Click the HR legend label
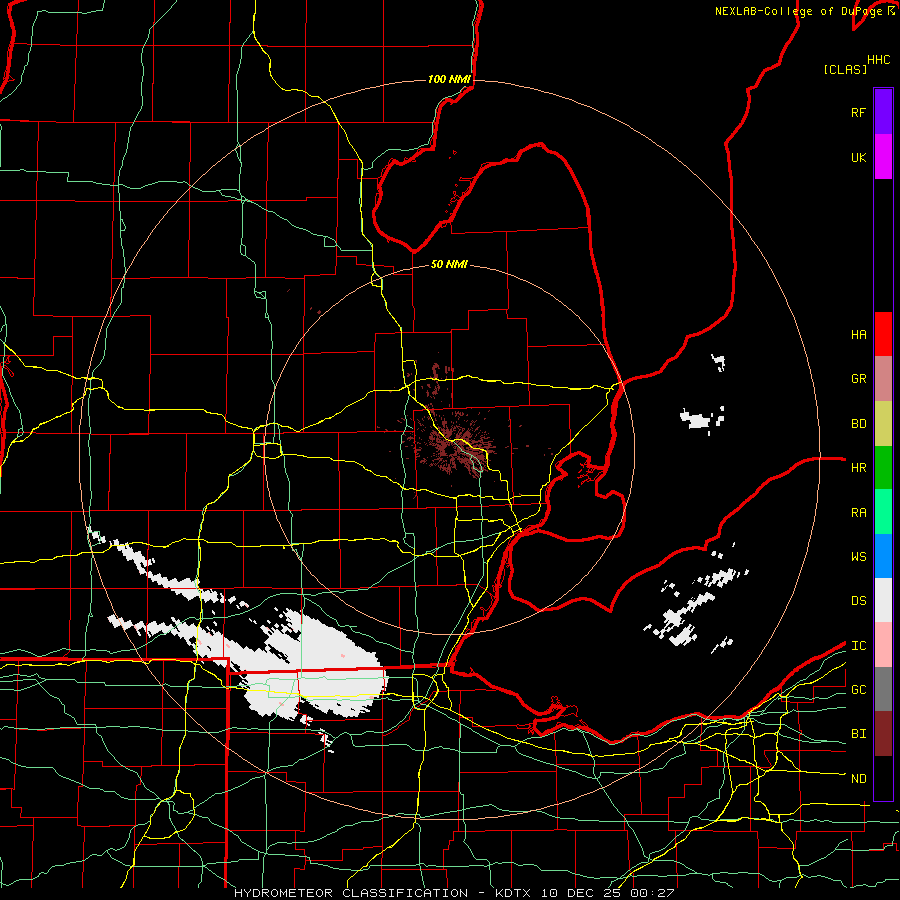 [858, 468]
